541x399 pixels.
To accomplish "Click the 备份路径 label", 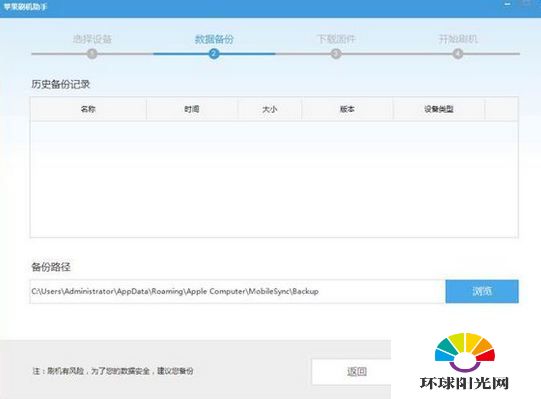I will click(x=51, y=266).
